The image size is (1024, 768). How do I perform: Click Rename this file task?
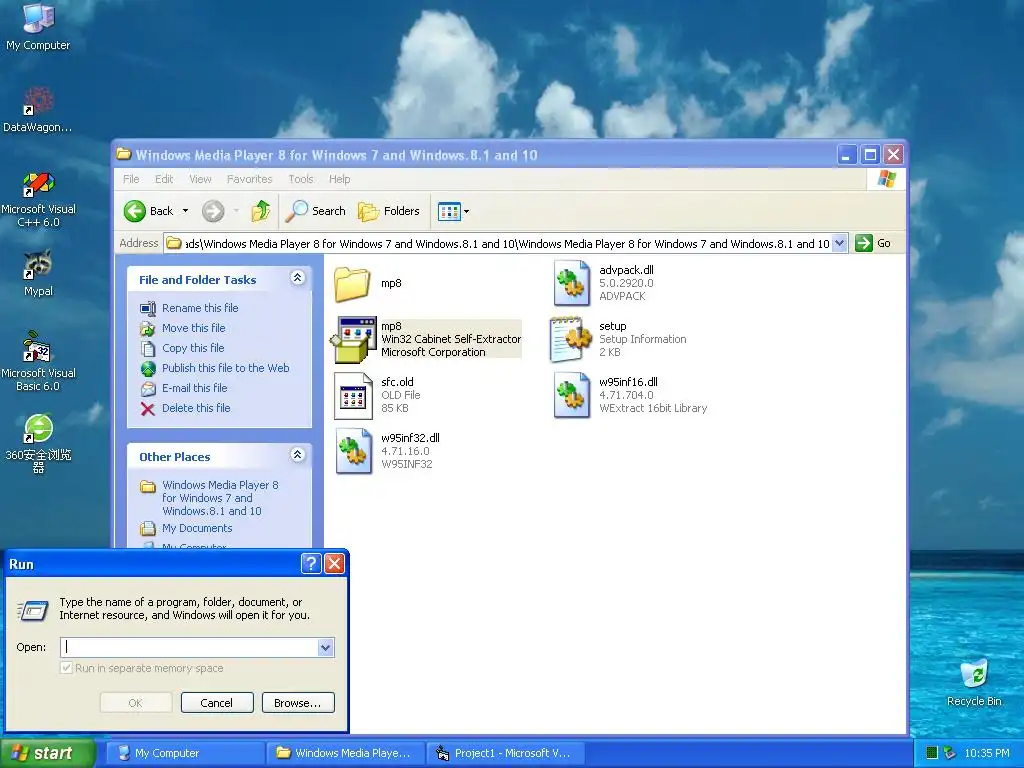(x=200, y=308)
